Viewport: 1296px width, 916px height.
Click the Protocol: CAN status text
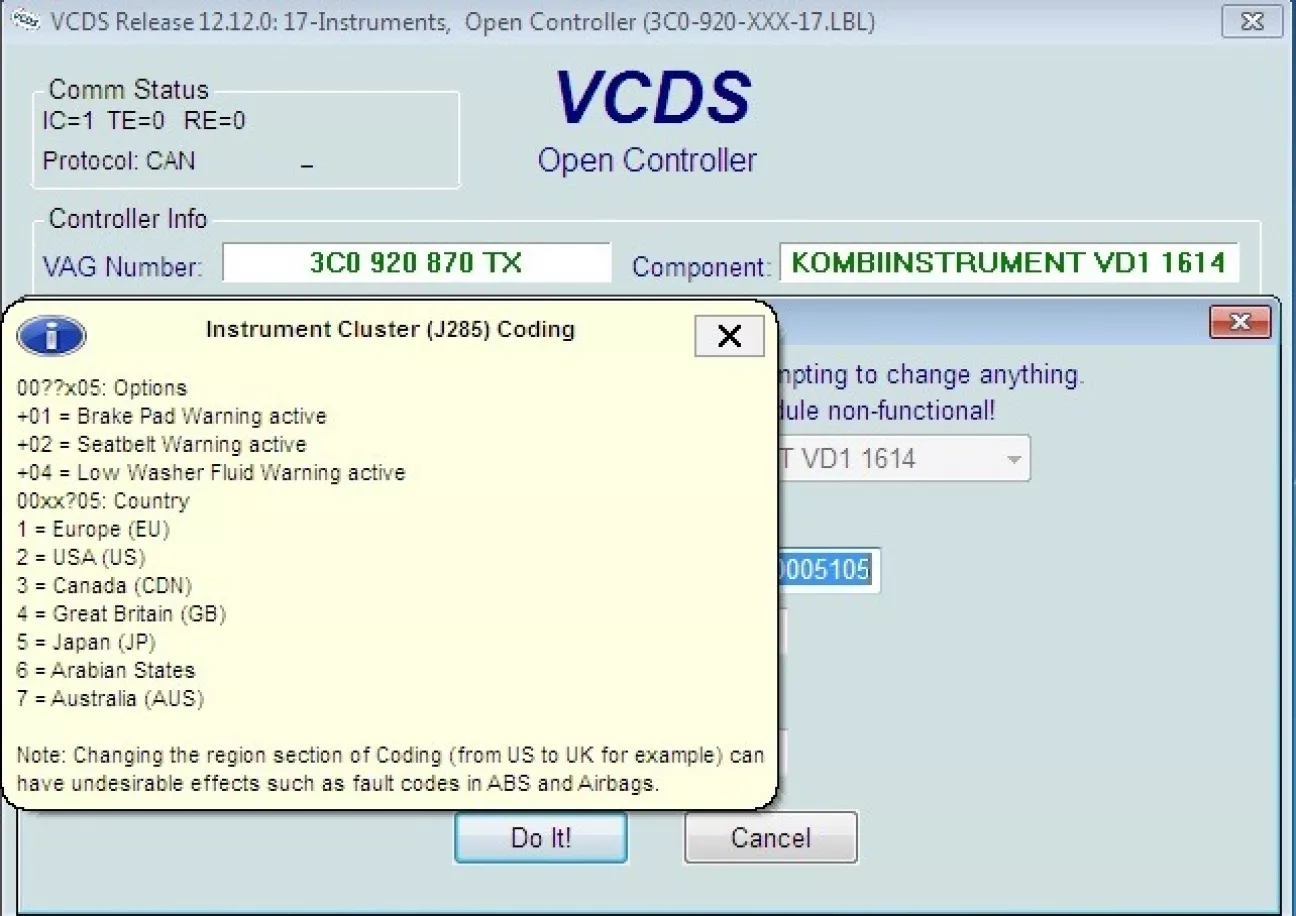119,161
